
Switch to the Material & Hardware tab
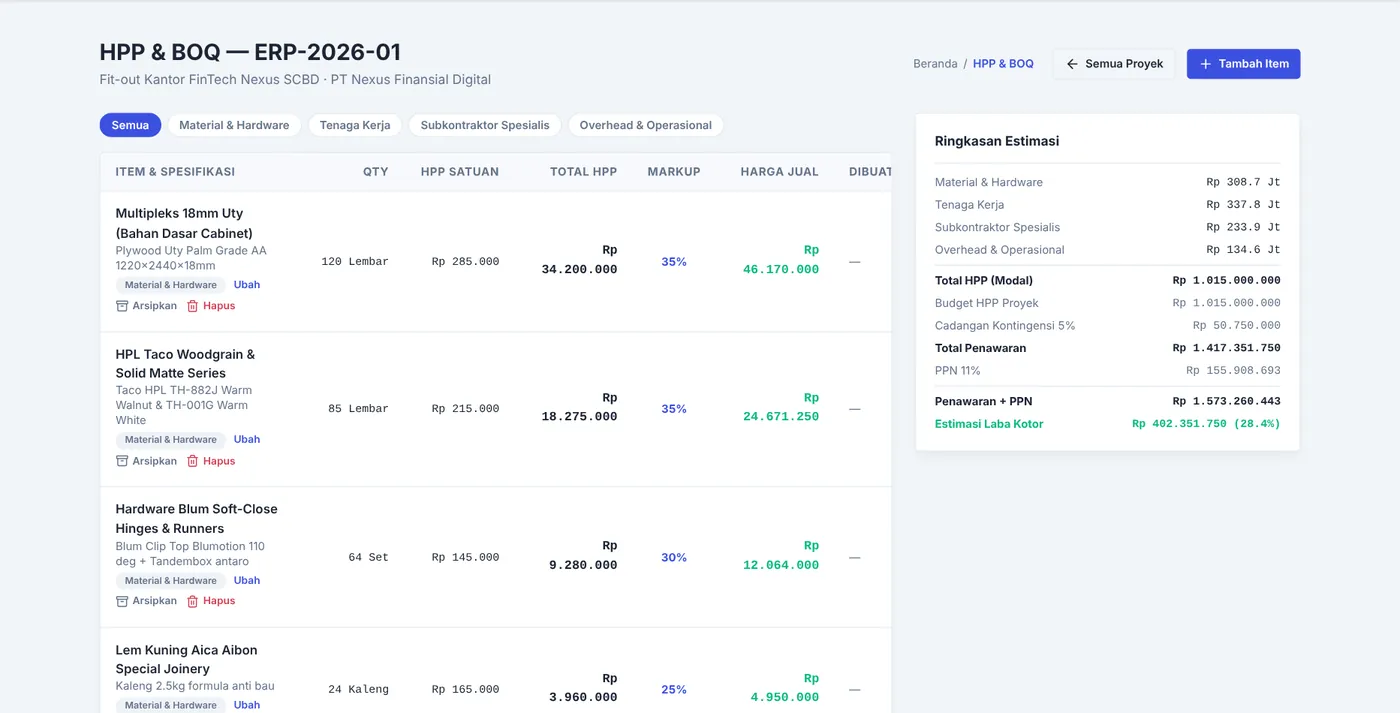click(234, 125)
